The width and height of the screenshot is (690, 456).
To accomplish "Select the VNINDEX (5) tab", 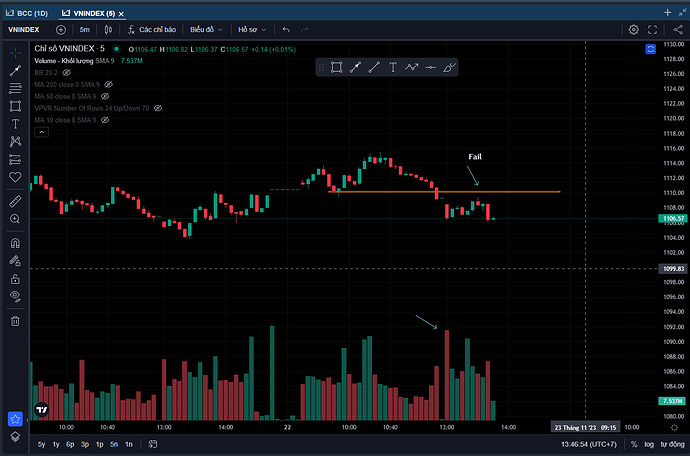I will pos(88,13).
